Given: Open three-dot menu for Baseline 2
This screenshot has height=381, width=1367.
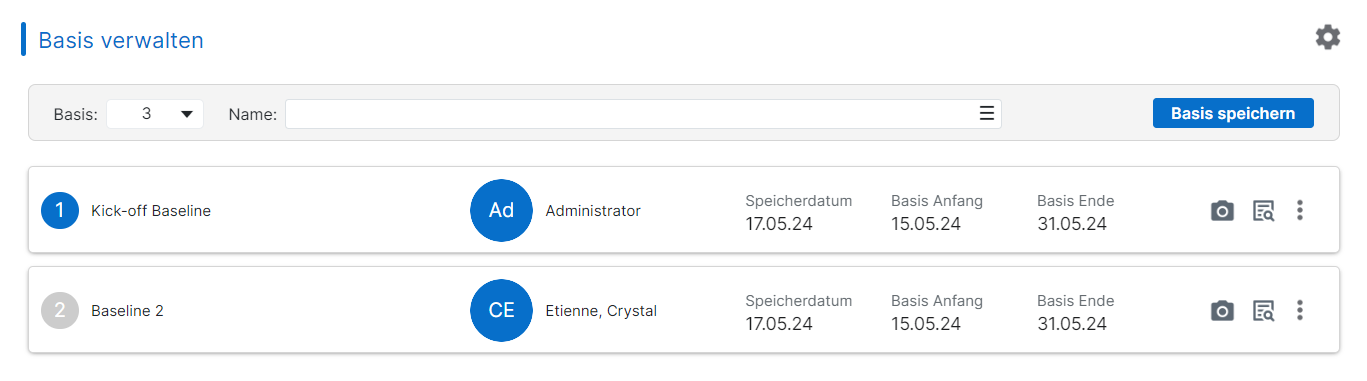Looking at the screenshot, I should point(1300,310).
